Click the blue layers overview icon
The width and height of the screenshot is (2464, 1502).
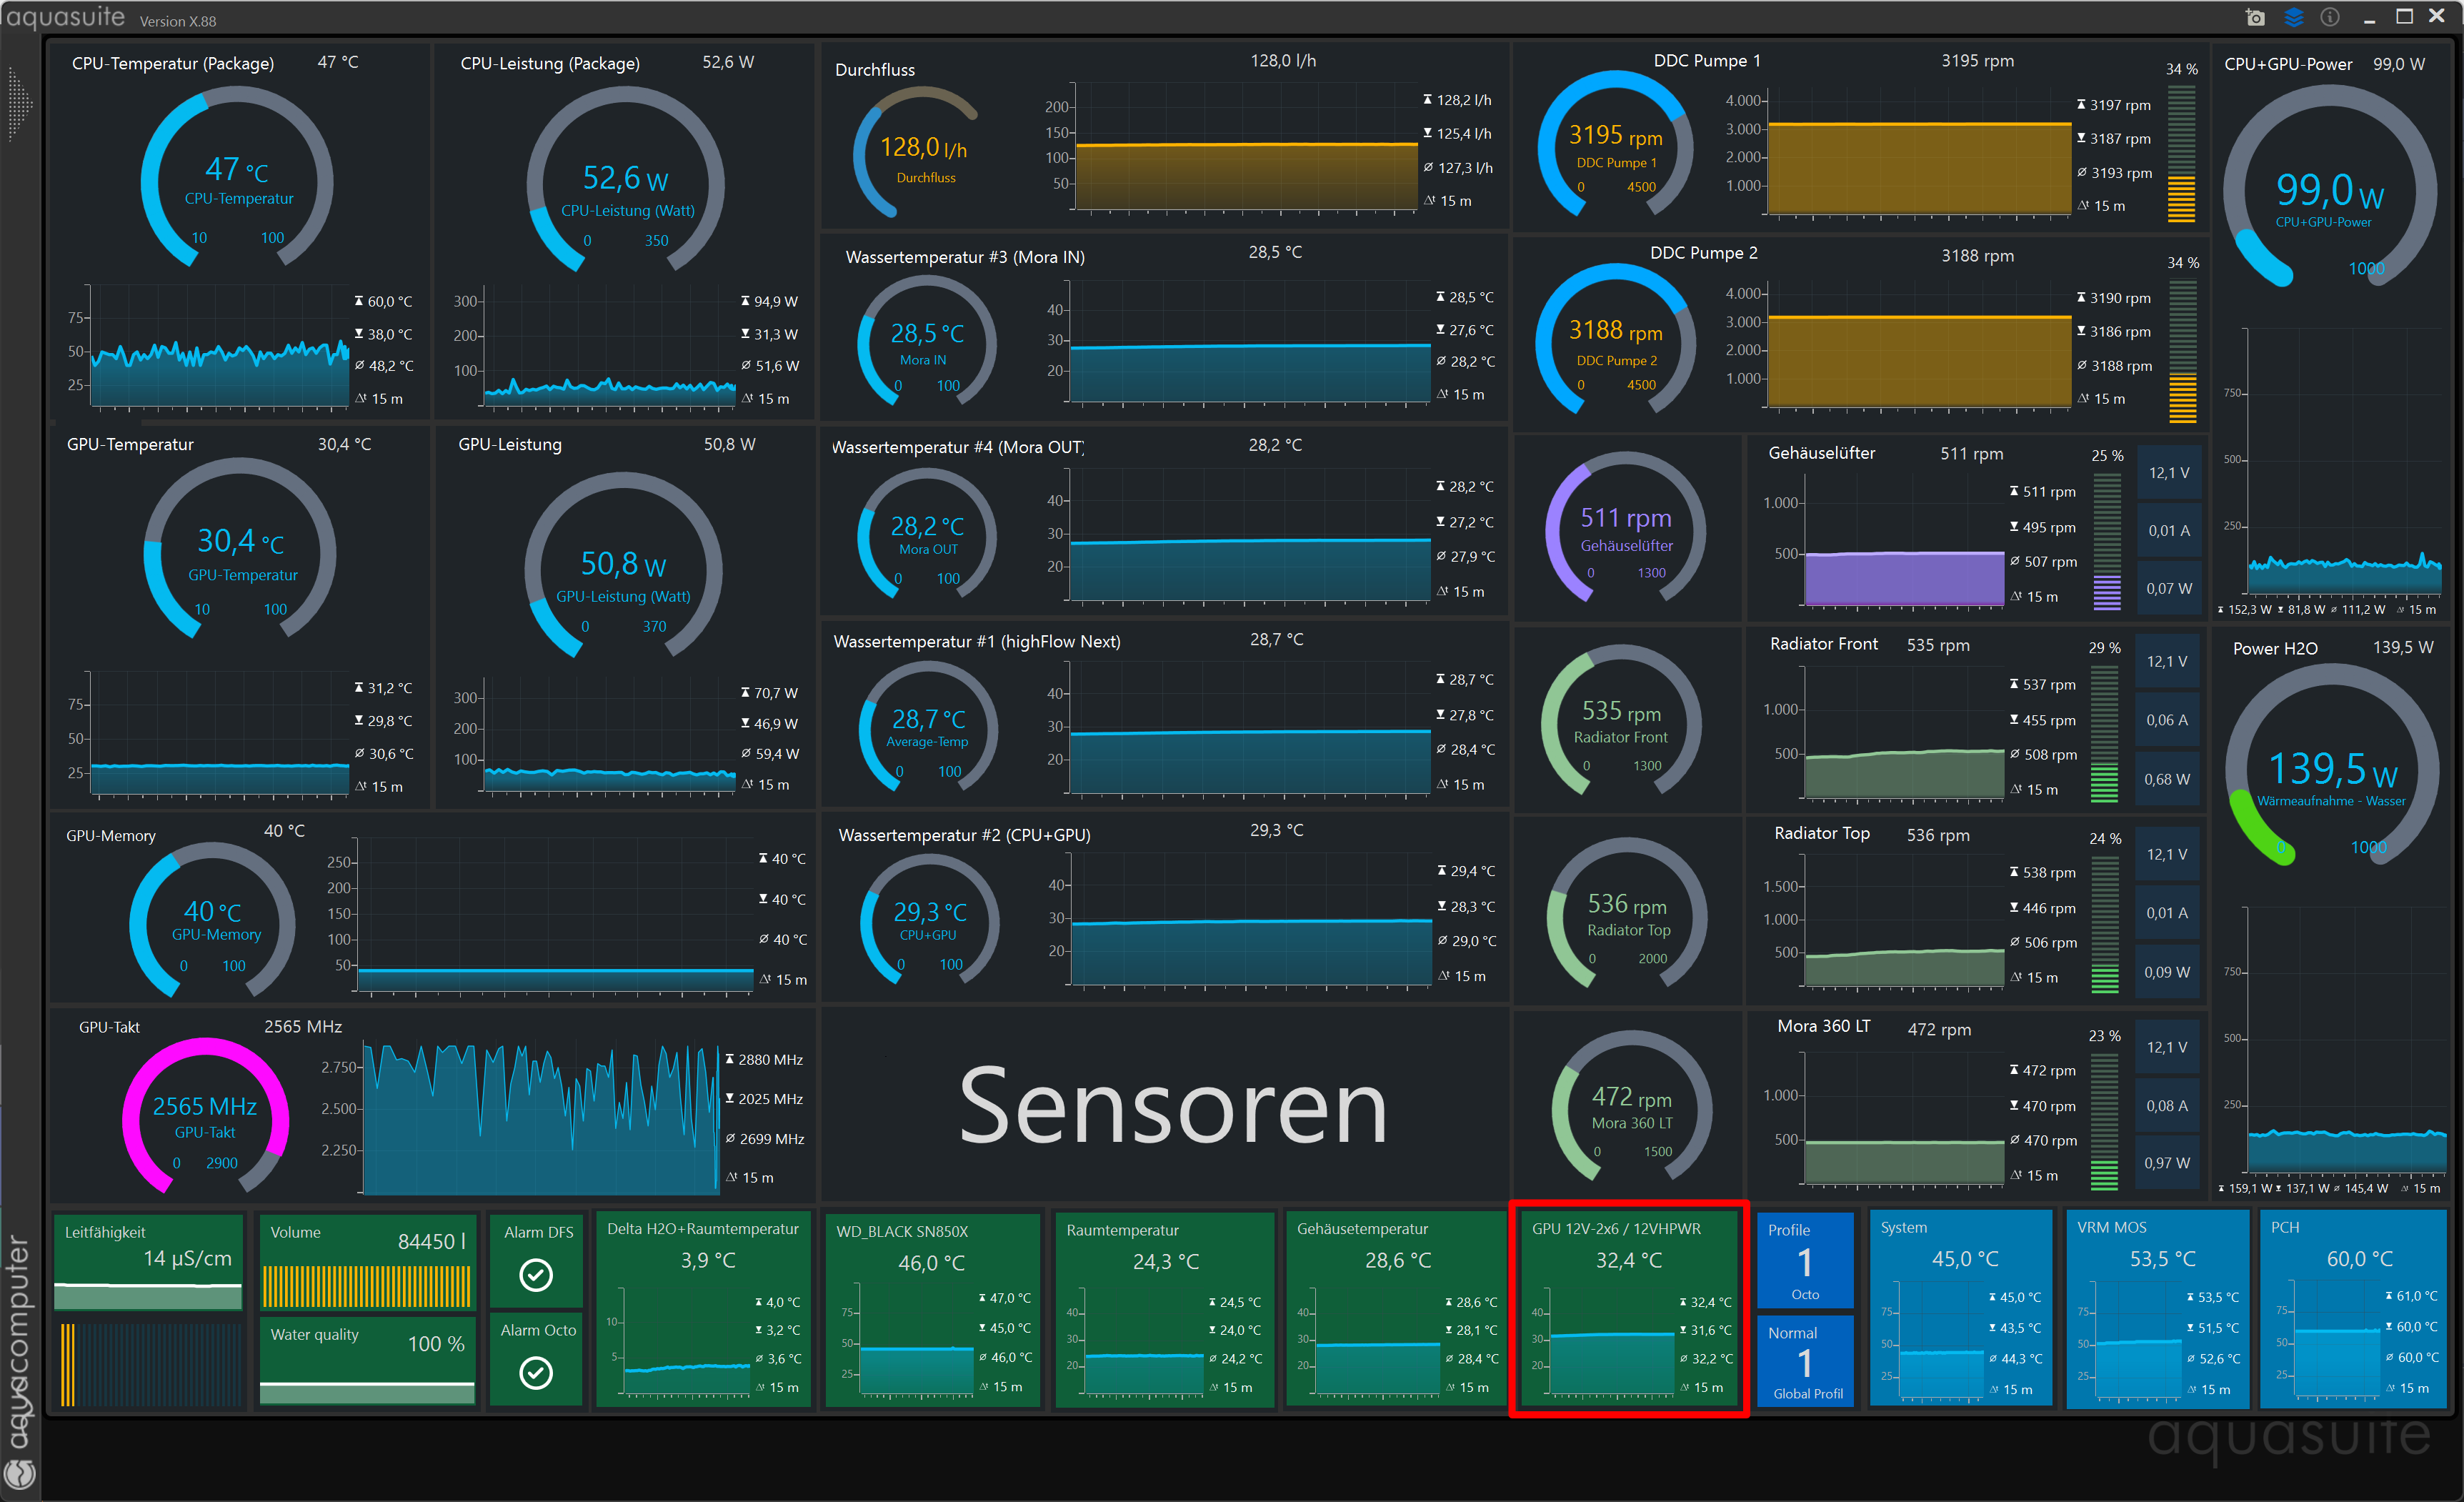[x=2294, y=17]
